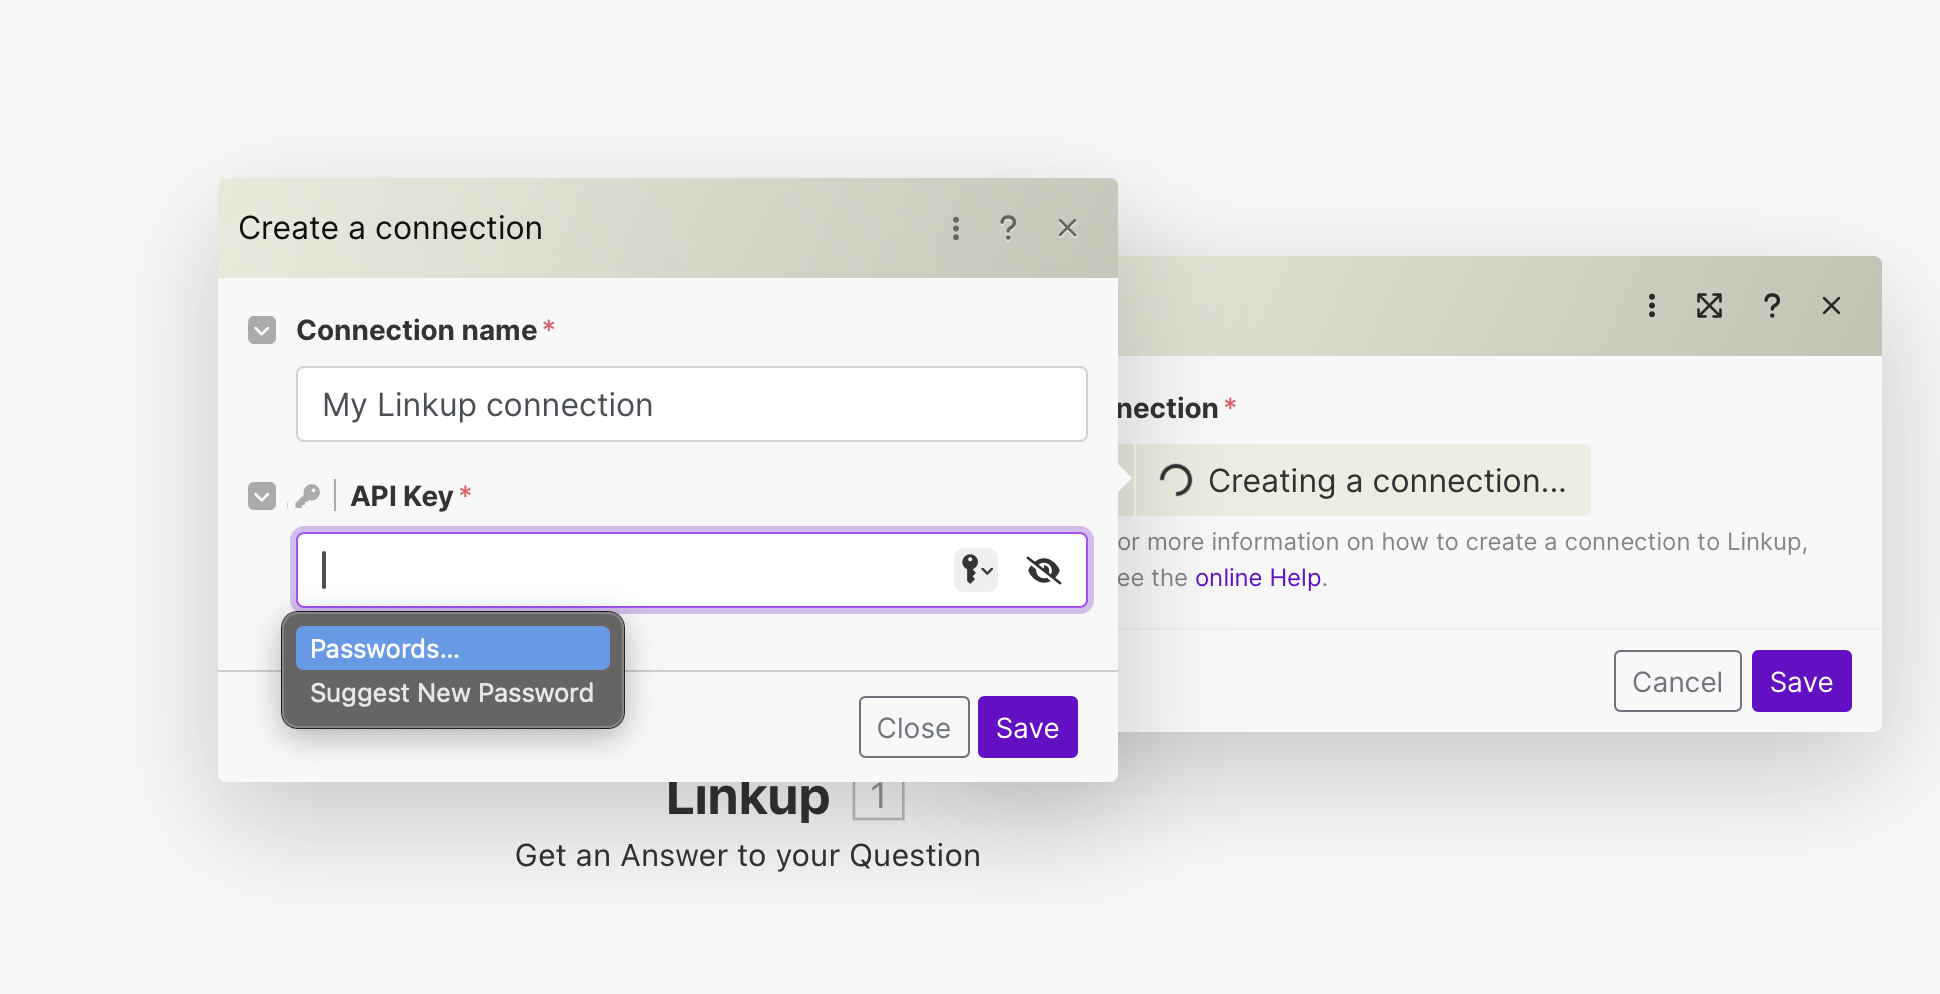Screen dimensions: 1940x994
Task: Click Cancel in the Linkup module panel
Action: 1677,681
